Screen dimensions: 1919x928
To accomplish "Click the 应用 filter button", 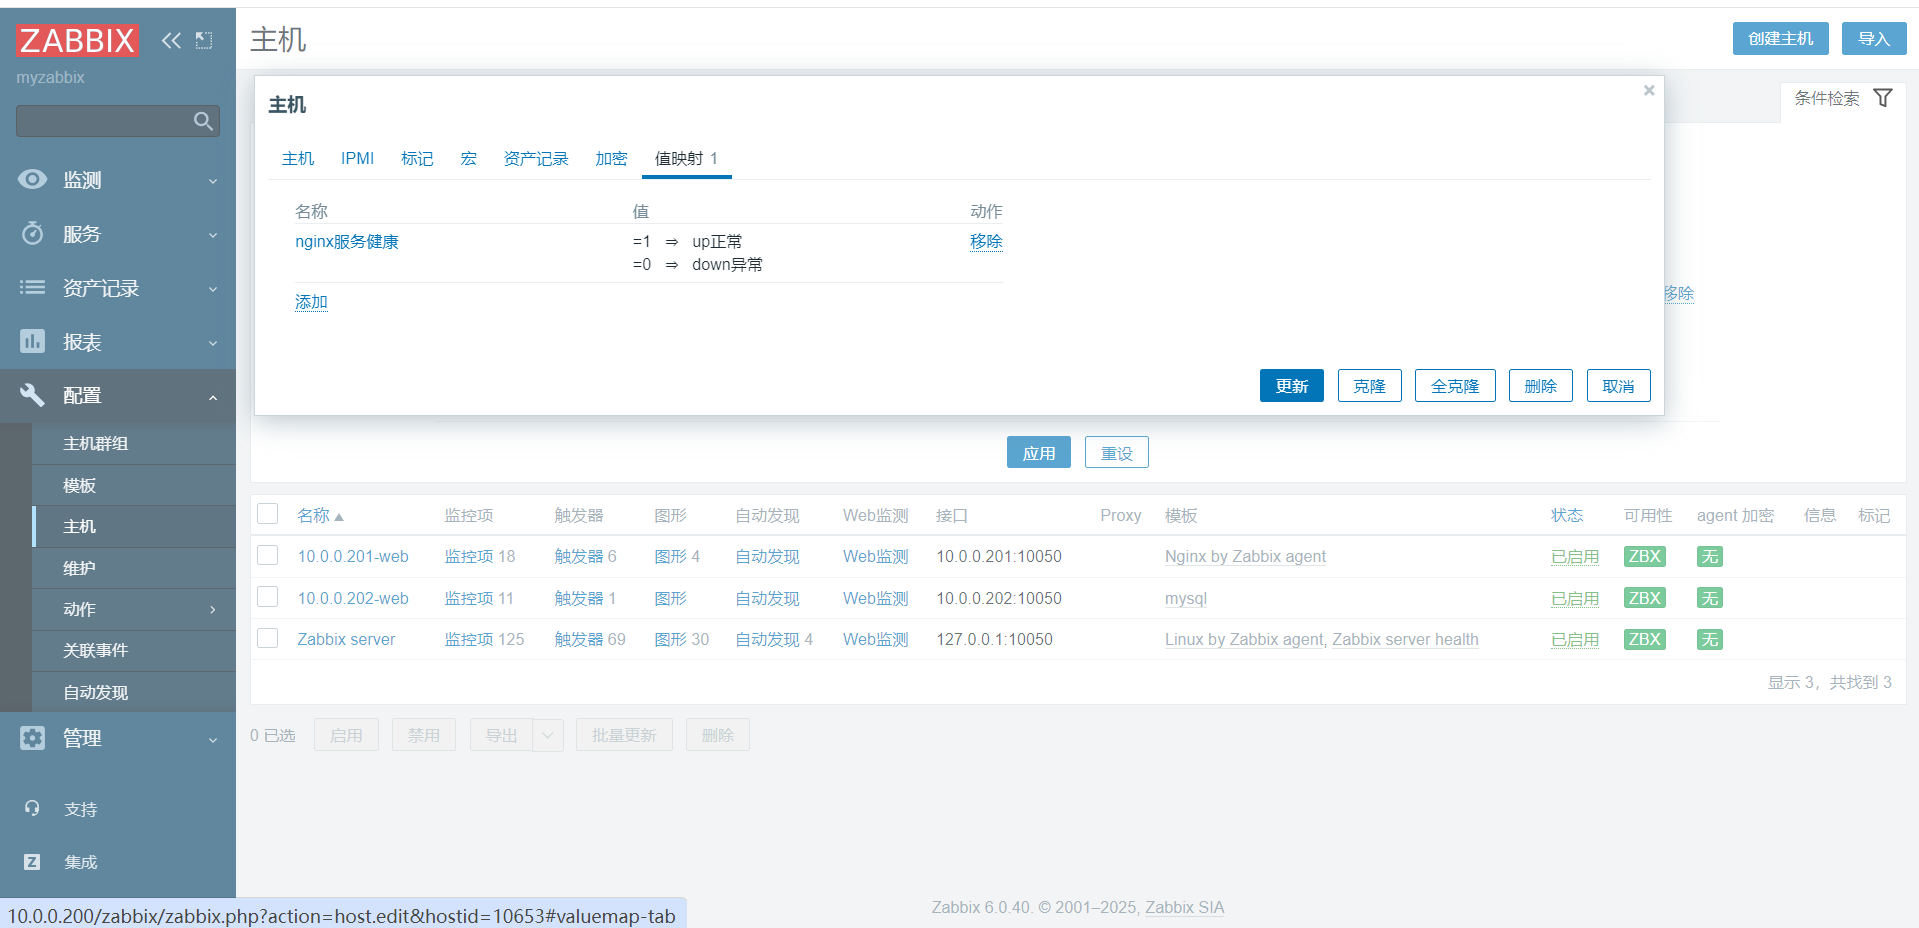I will [1039, 452].
